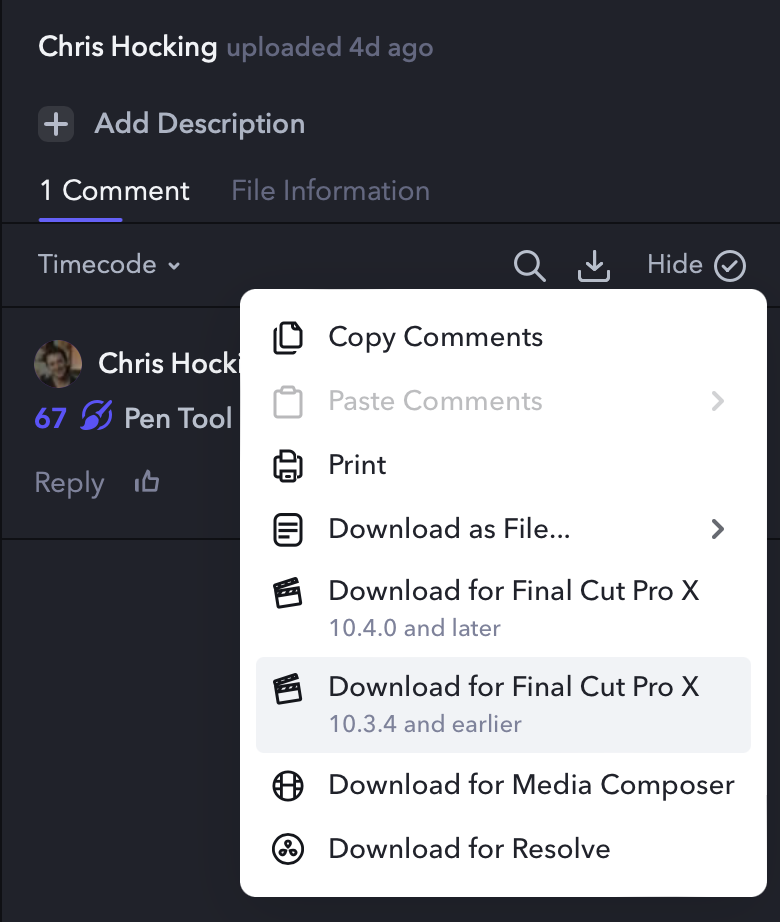Click the plus icon beside Add Description

[56, 124]
